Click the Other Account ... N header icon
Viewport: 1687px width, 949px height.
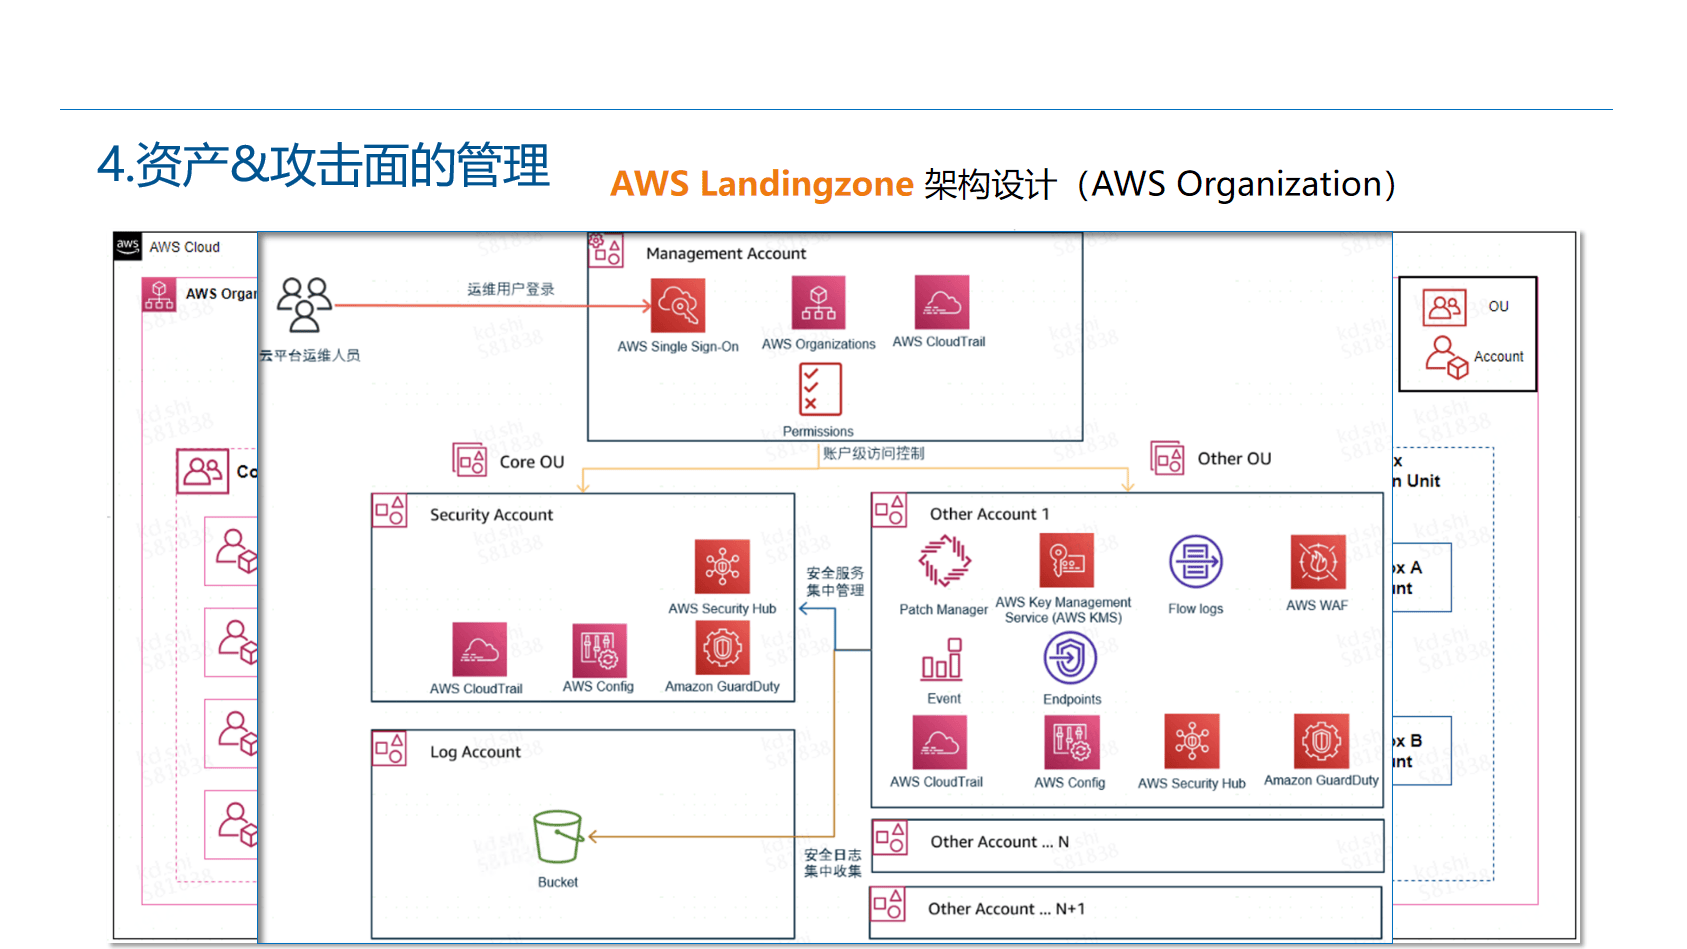click(x=889, y=838)
